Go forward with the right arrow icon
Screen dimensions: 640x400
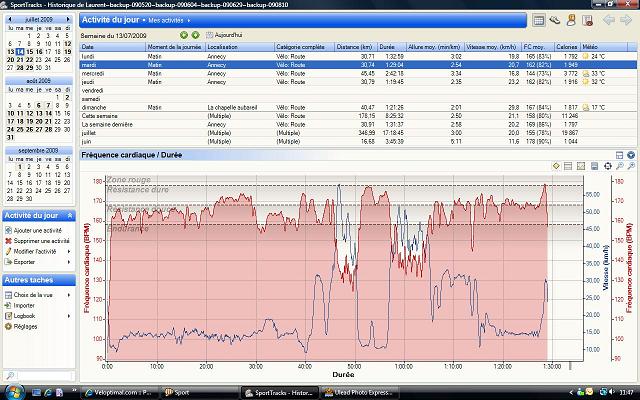pos(626,20)
